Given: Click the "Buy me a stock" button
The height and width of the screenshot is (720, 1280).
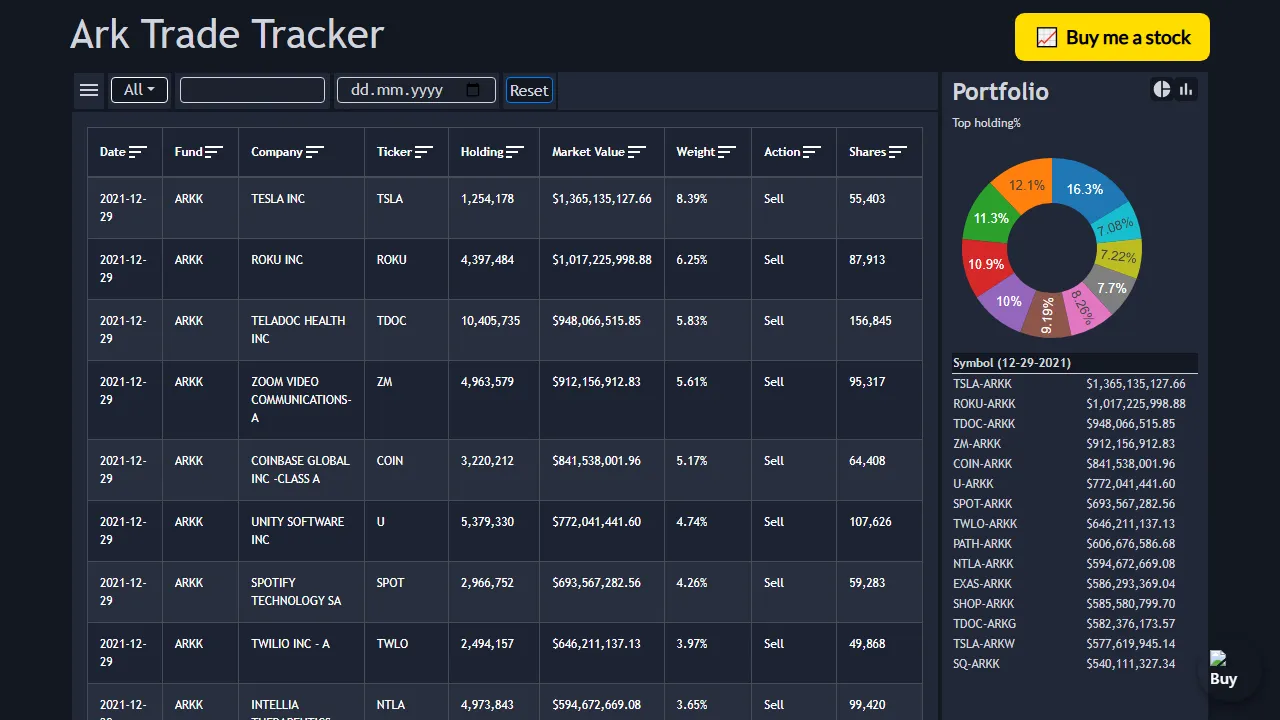Looking at the screenshot, I should point(1111,36).
